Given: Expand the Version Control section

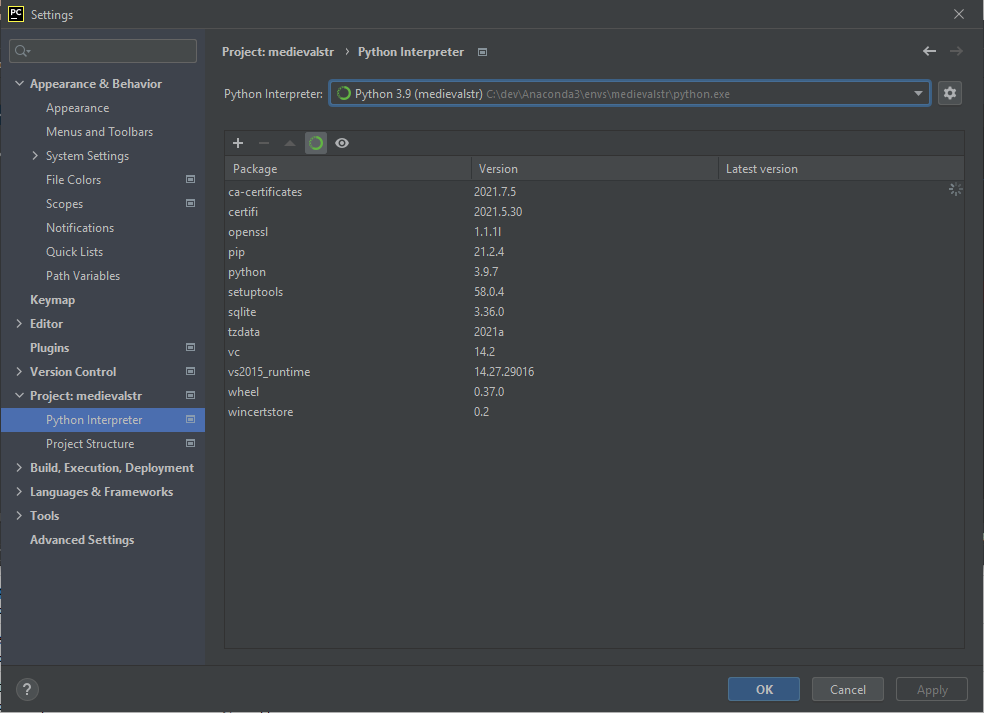Looking at the screenshot, I should (x=19, y=371).
